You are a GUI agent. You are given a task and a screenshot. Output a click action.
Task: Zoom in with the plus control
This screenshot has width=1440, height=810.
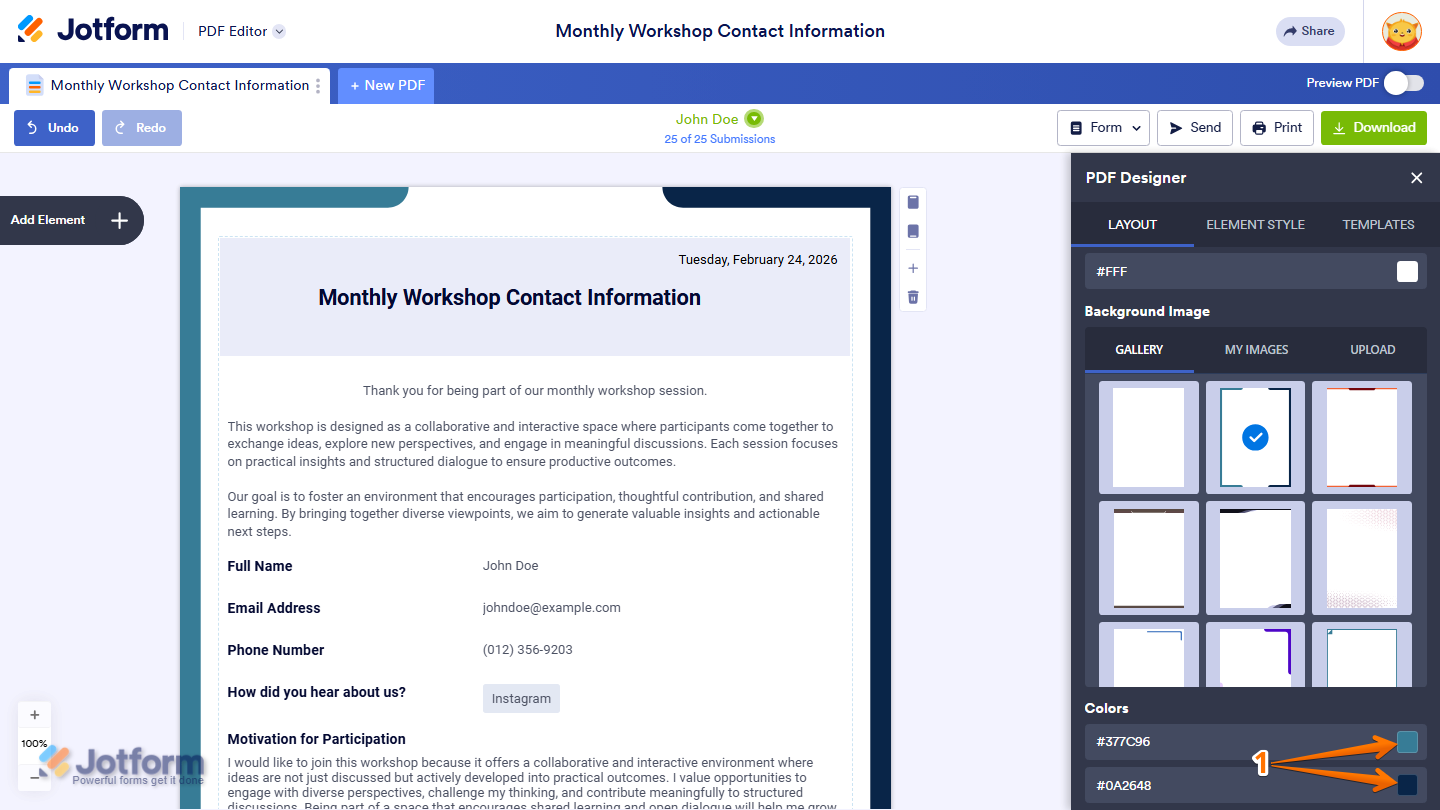(34, 714)
